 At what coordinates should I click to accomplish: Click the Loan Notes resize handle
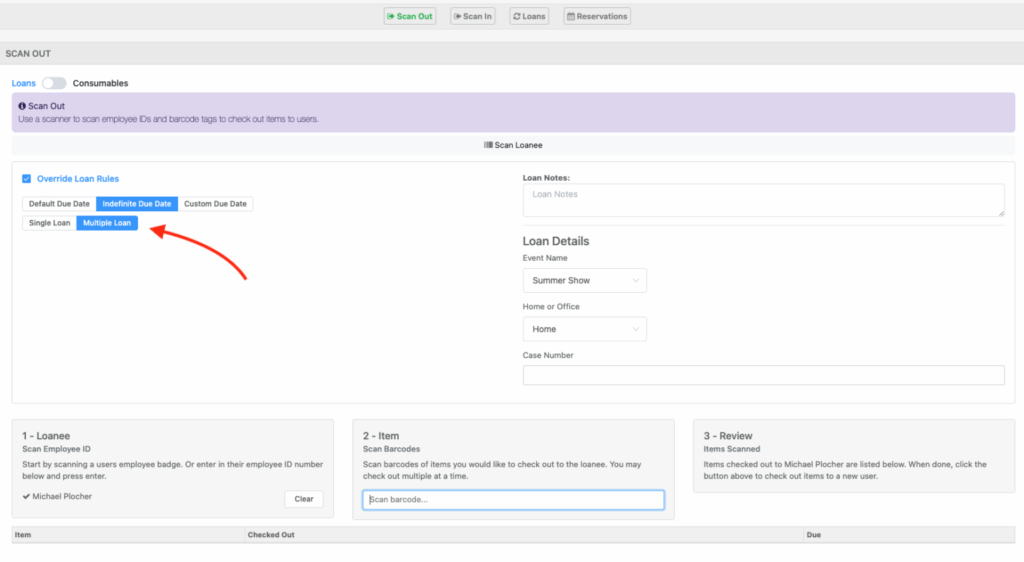tap(1000, 212)
